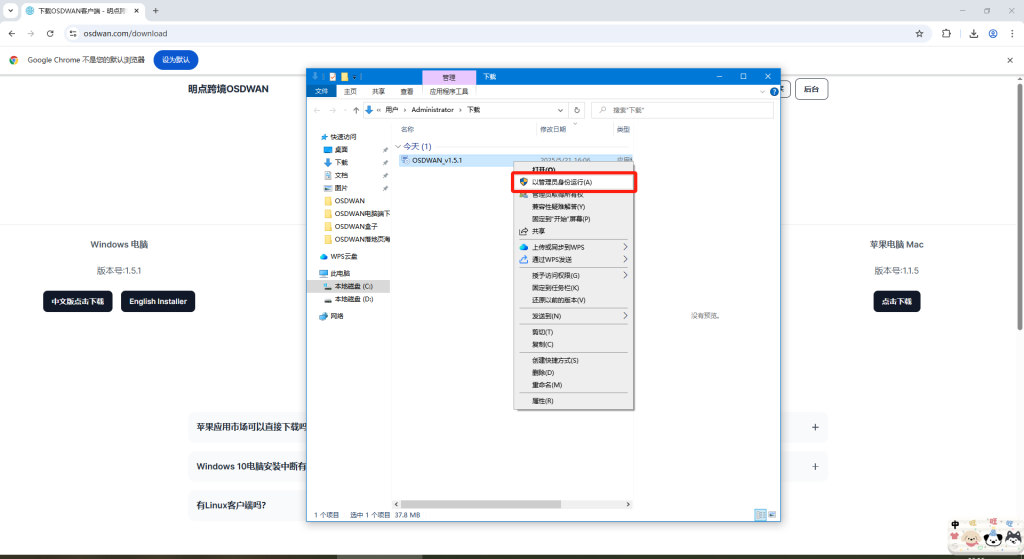
Task: Click the Mac 点击下载 button
Action: pos(897,301)
